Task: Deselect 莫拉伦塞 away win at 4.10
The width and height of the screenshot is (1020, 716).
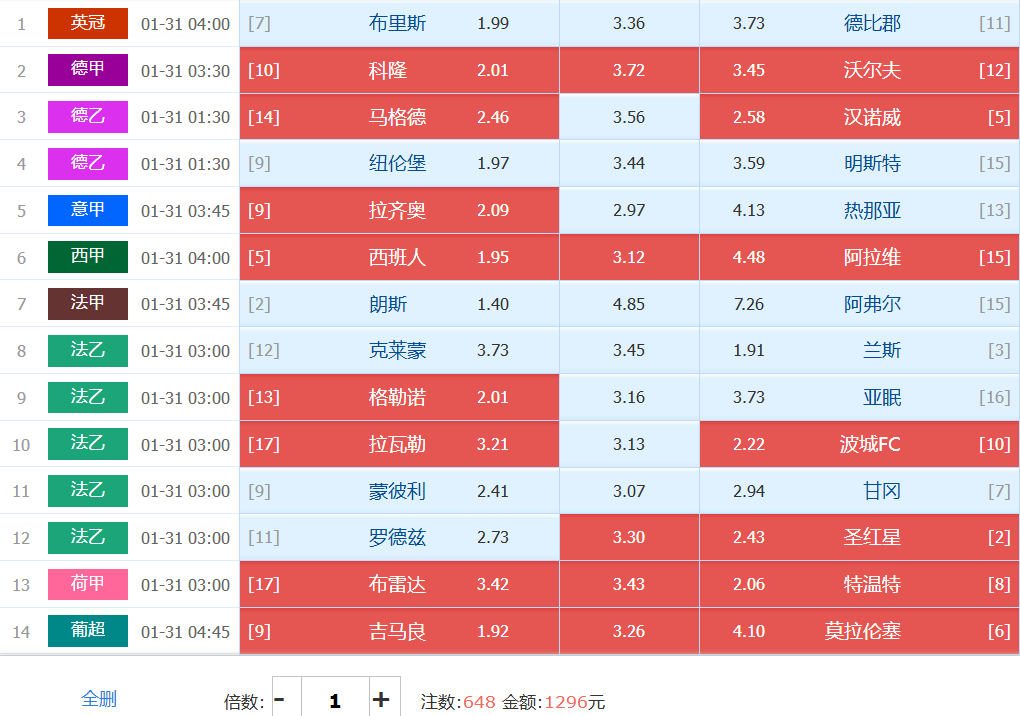Action: click(859, 631)
